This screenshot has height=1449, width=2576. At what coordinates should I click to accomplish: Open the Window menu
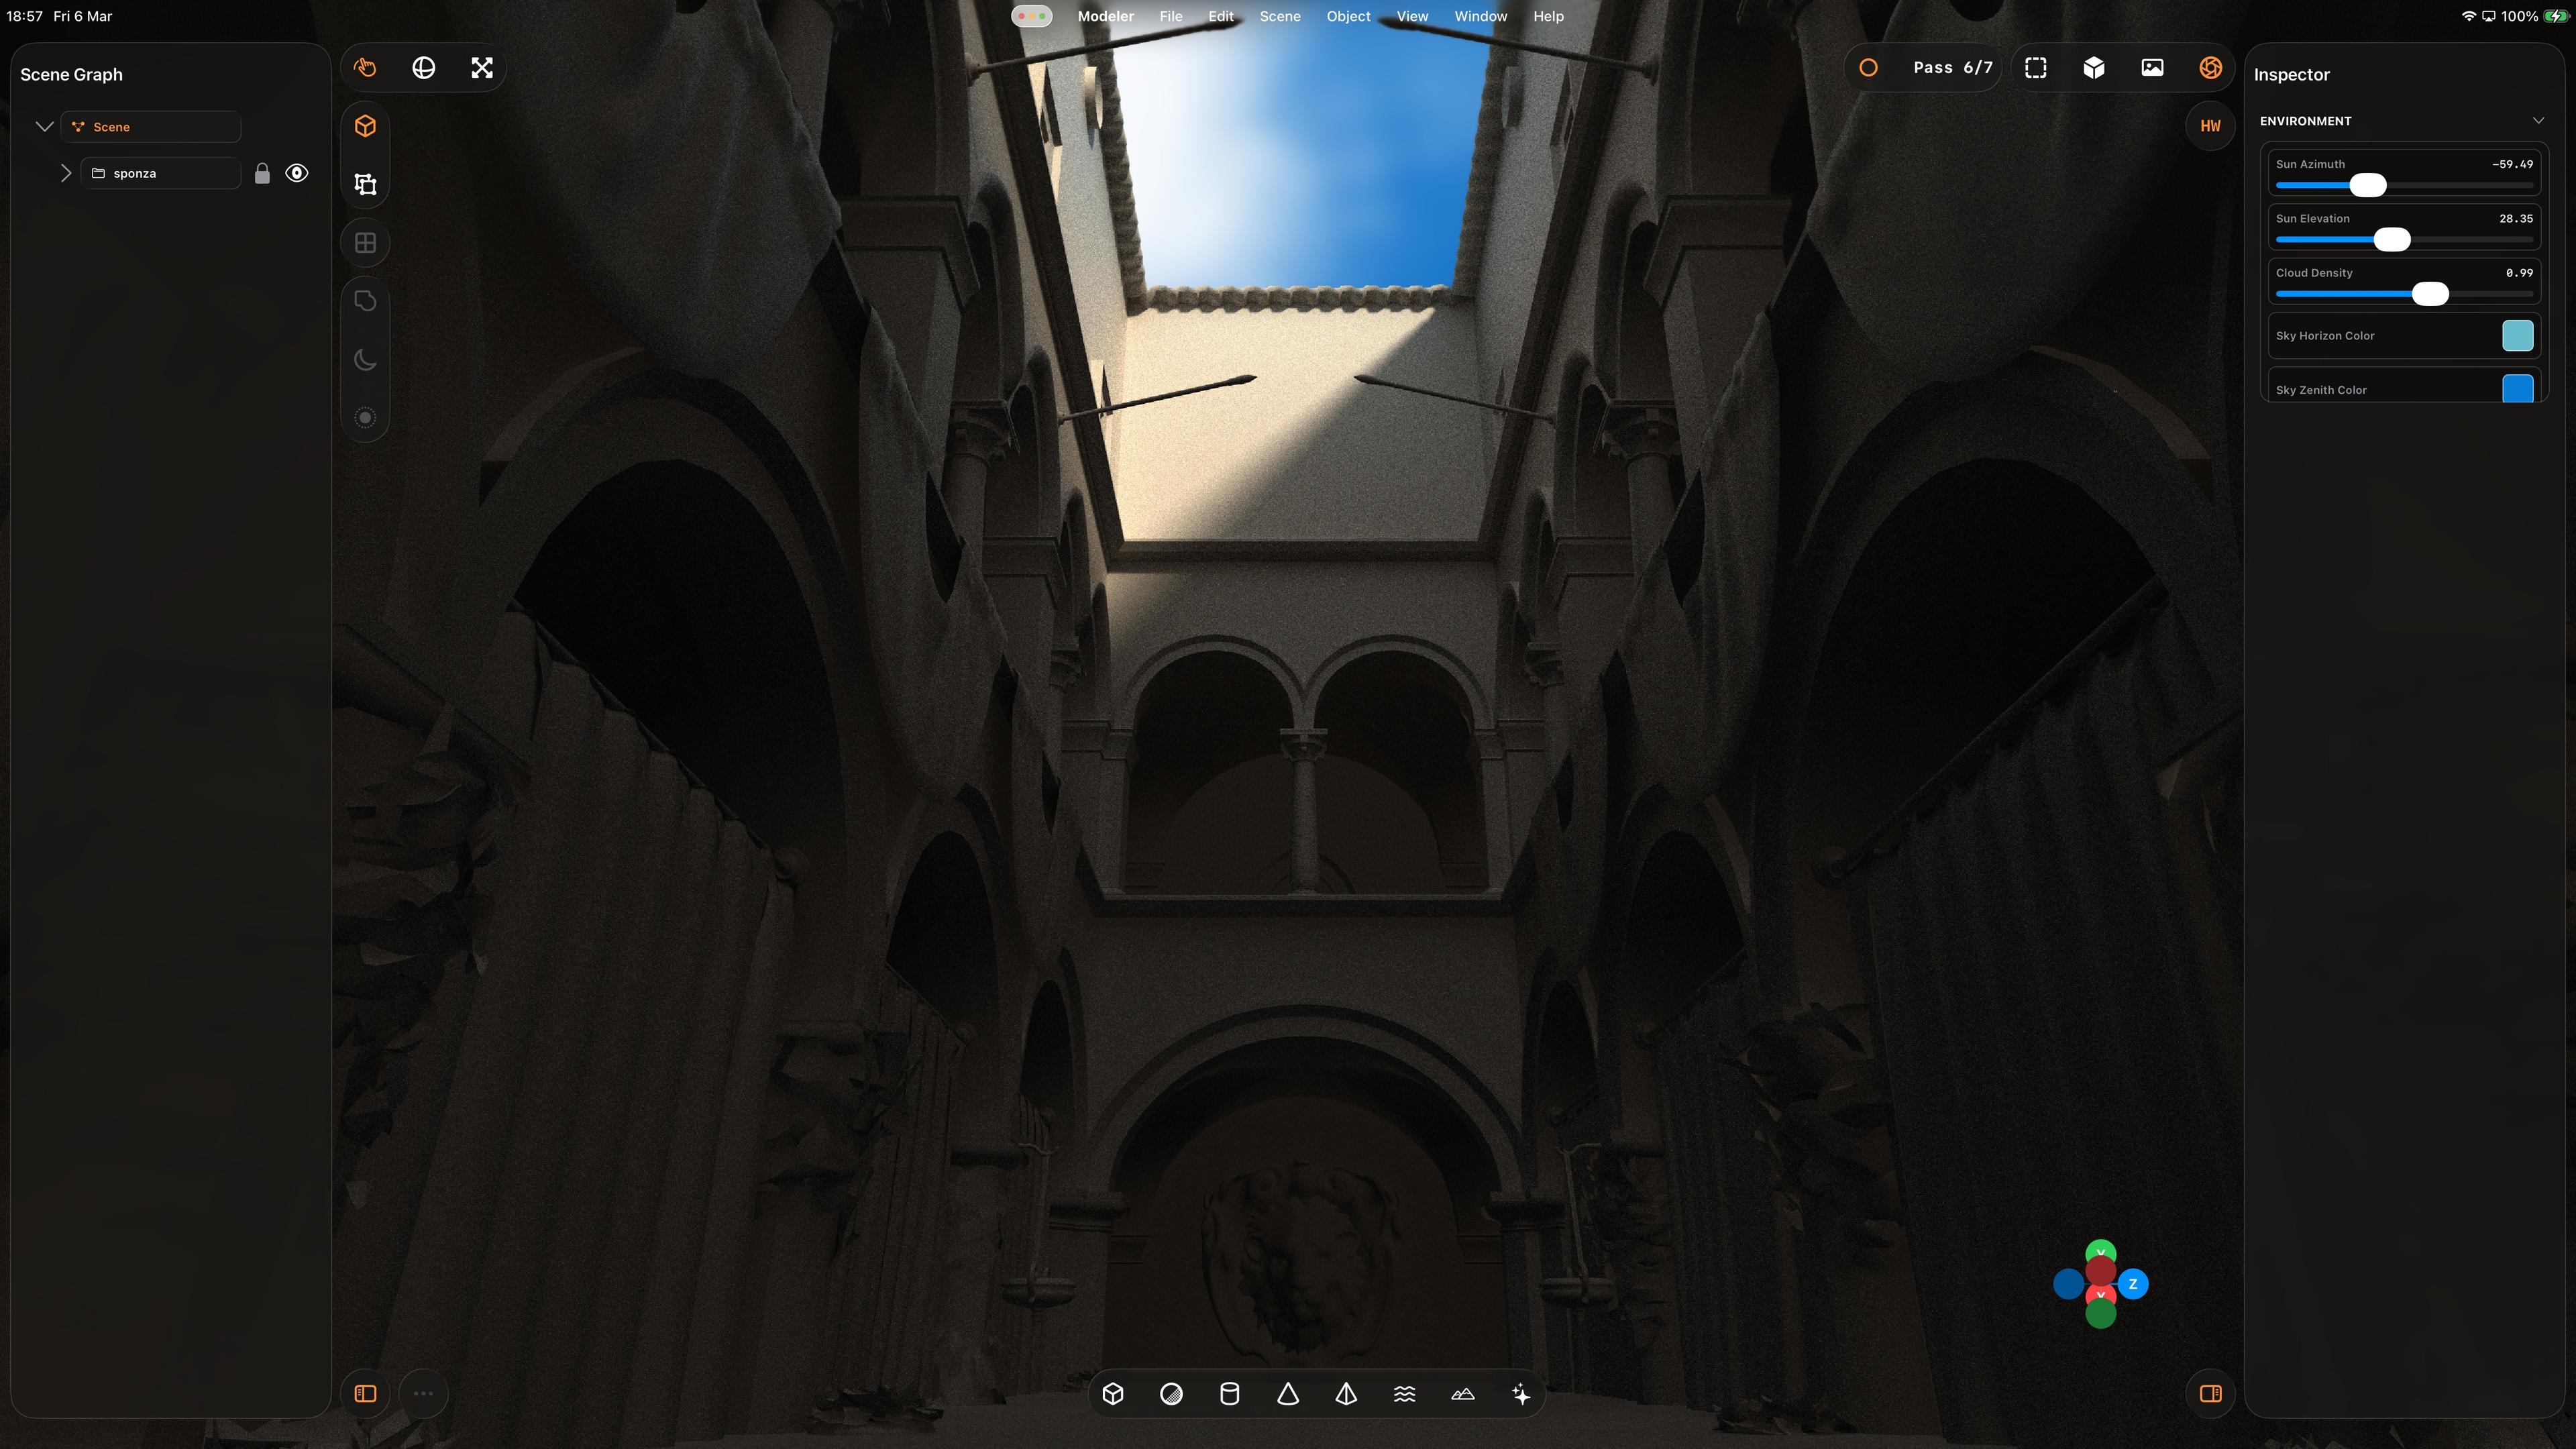(1480, 16)
